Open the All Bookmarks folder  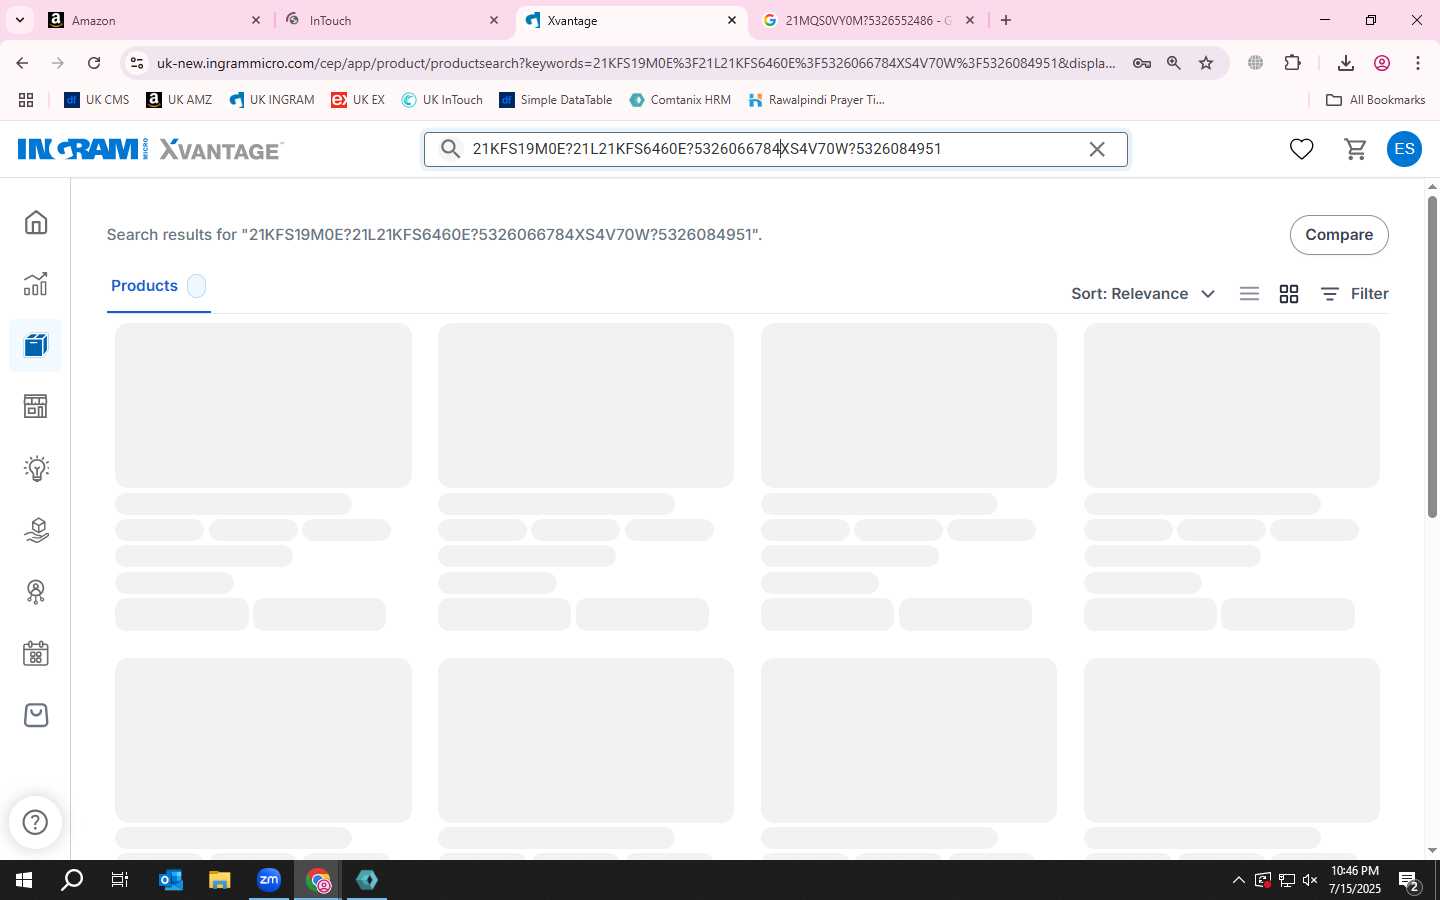coord(1375,100)
